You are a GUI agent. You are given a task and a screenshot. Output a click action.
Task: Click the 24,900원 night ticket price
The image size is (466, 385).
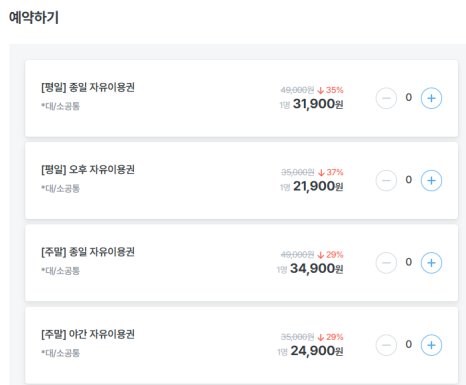pos(317,351)
